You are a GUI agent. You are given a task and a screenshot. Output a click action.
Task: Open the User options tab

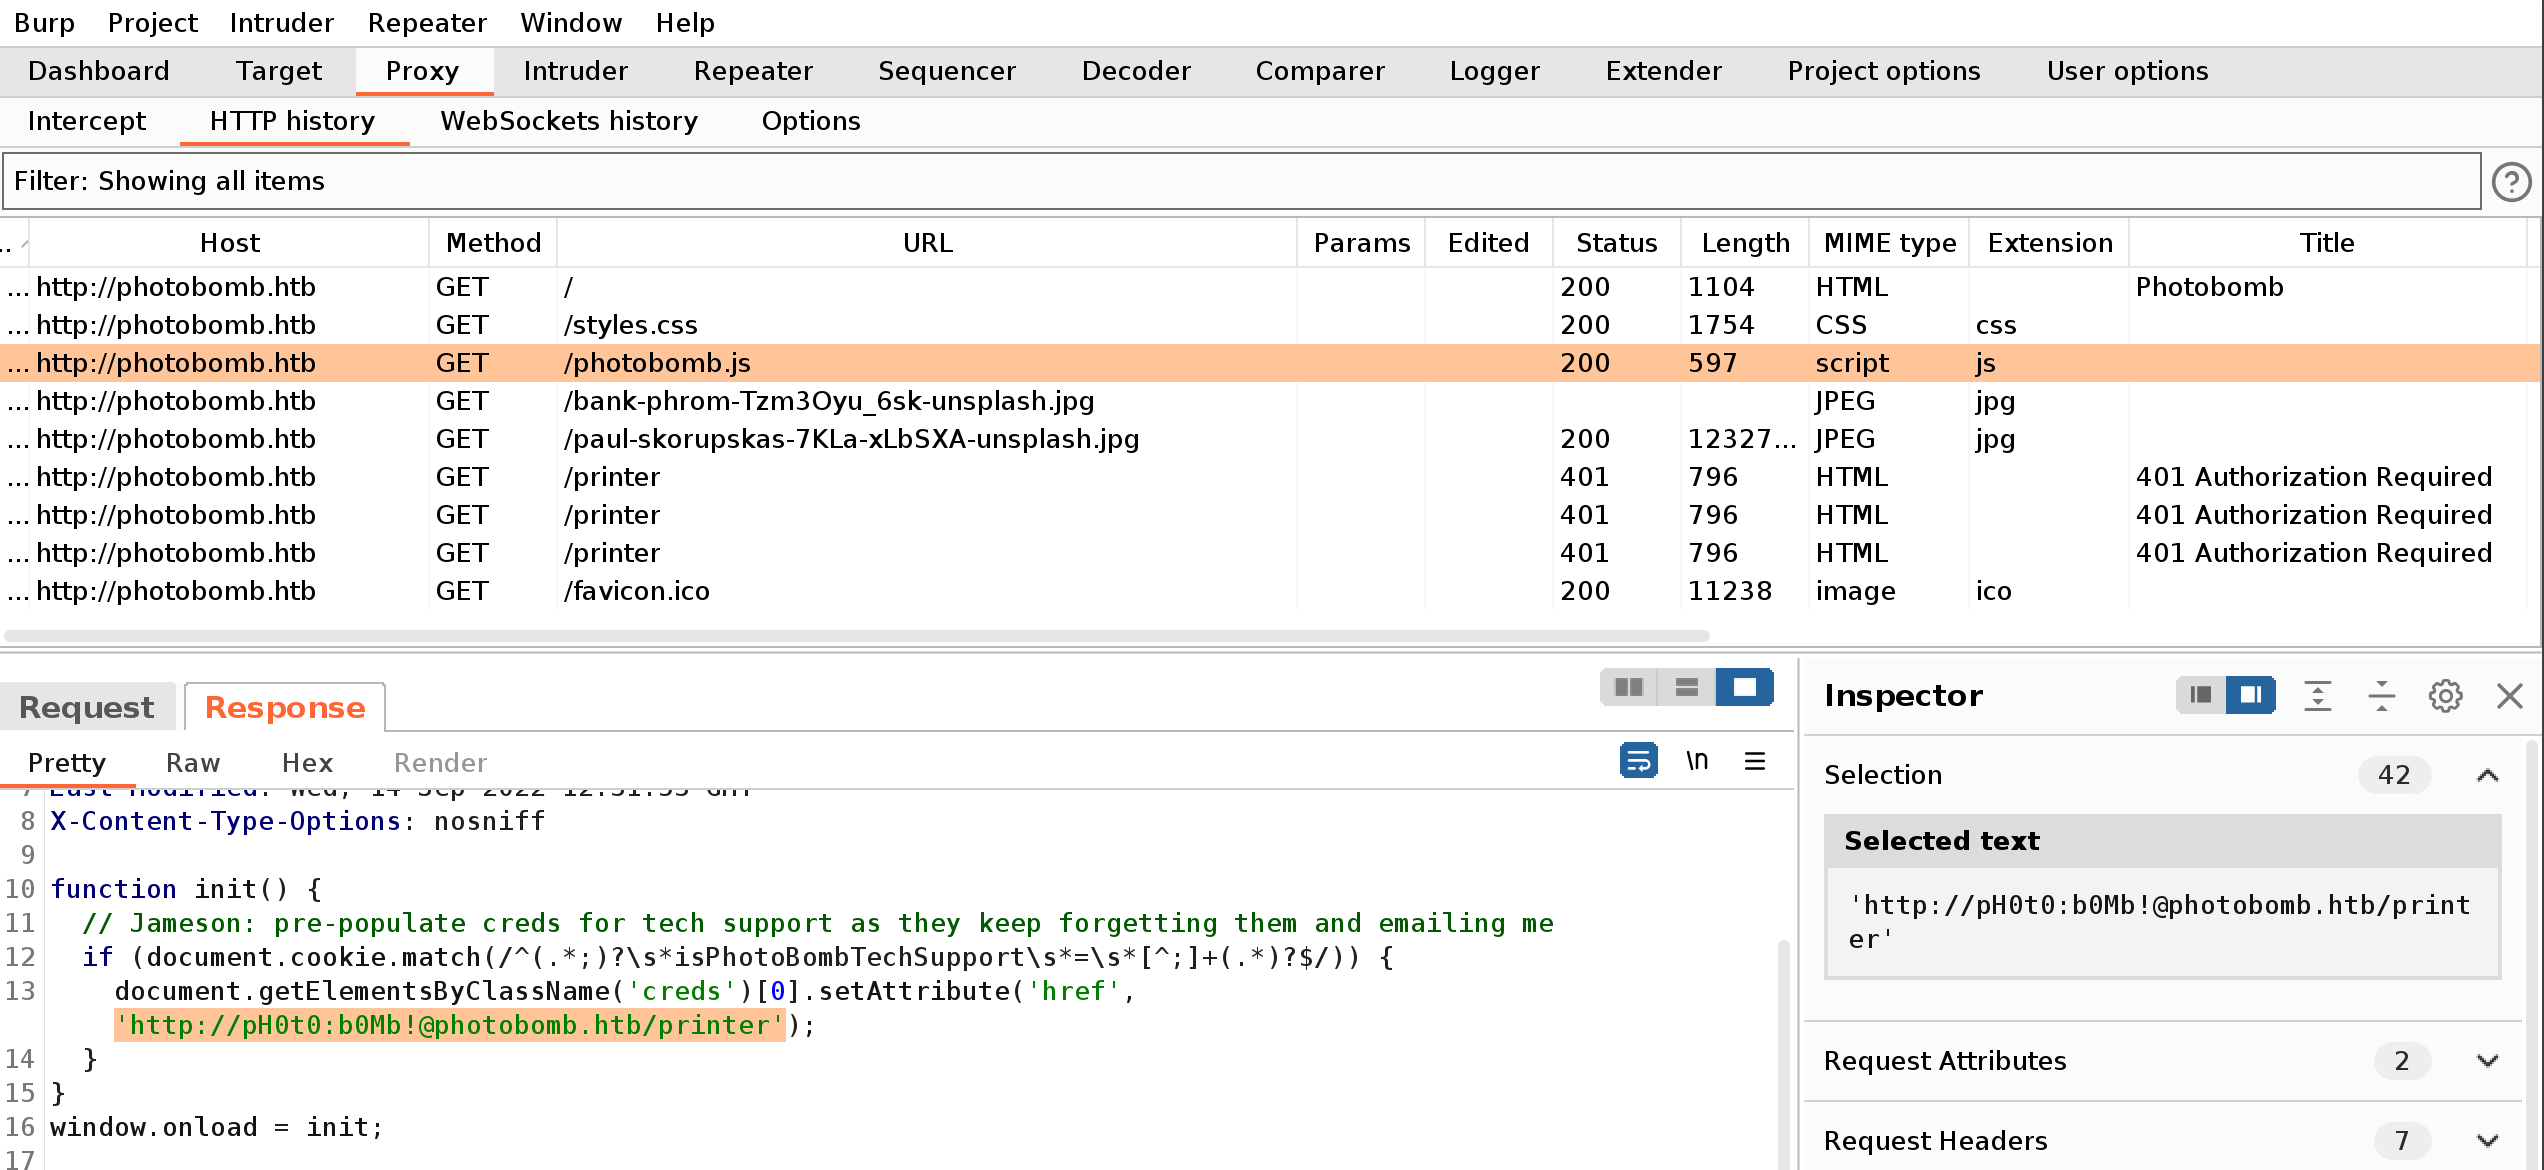pos(2128,71)
